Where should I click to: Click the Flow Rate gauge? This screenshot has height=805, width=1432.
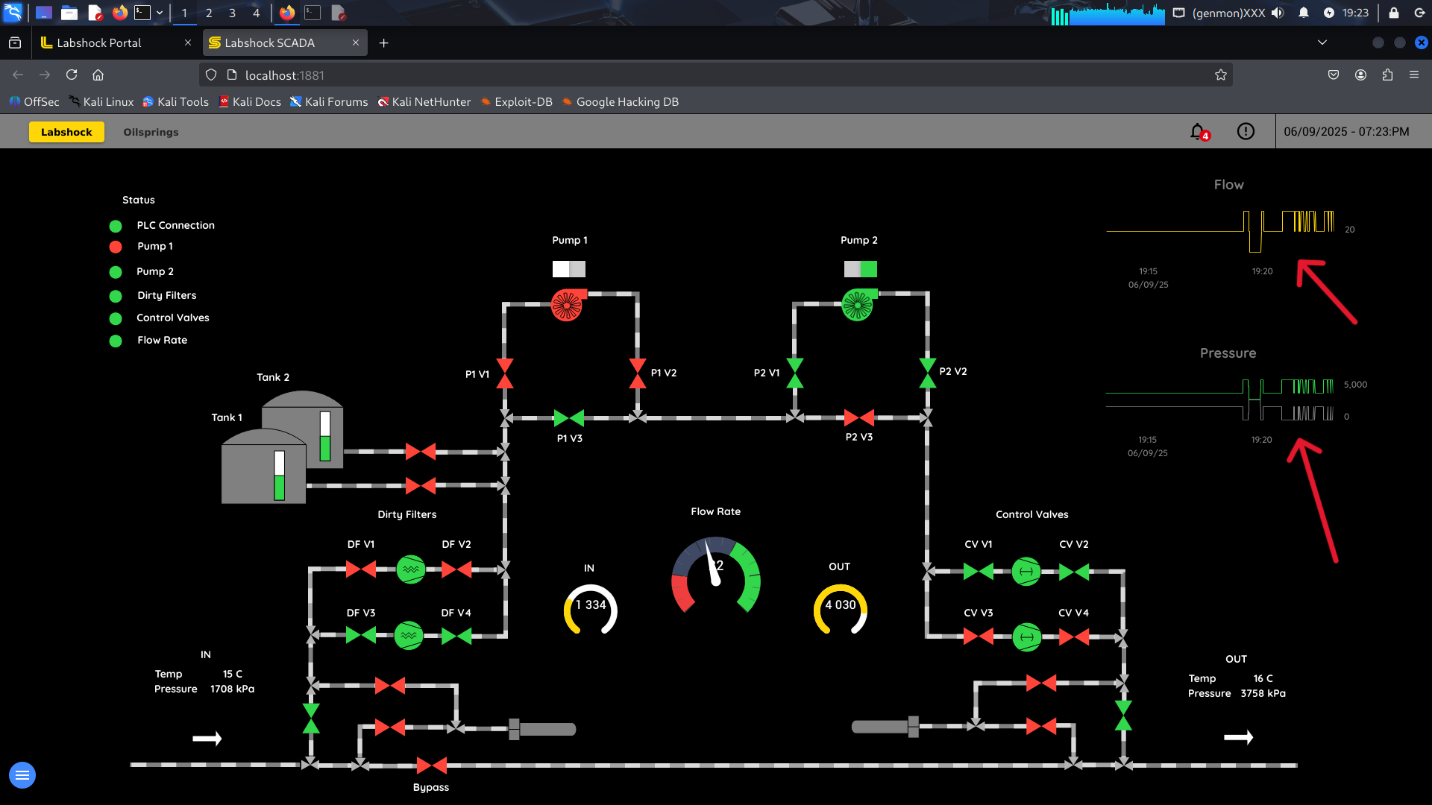[716, 576]
